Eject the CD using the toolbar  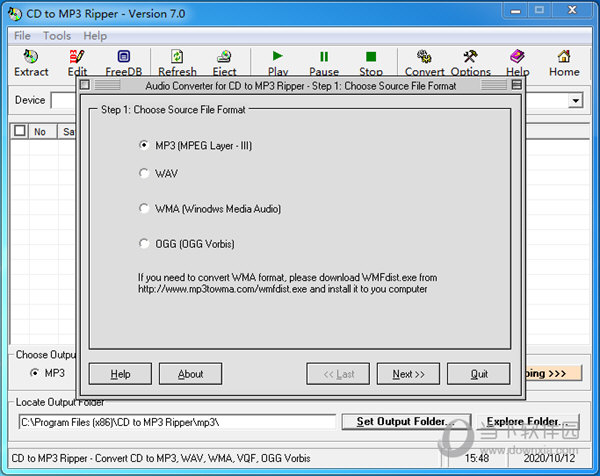(224, 63)
